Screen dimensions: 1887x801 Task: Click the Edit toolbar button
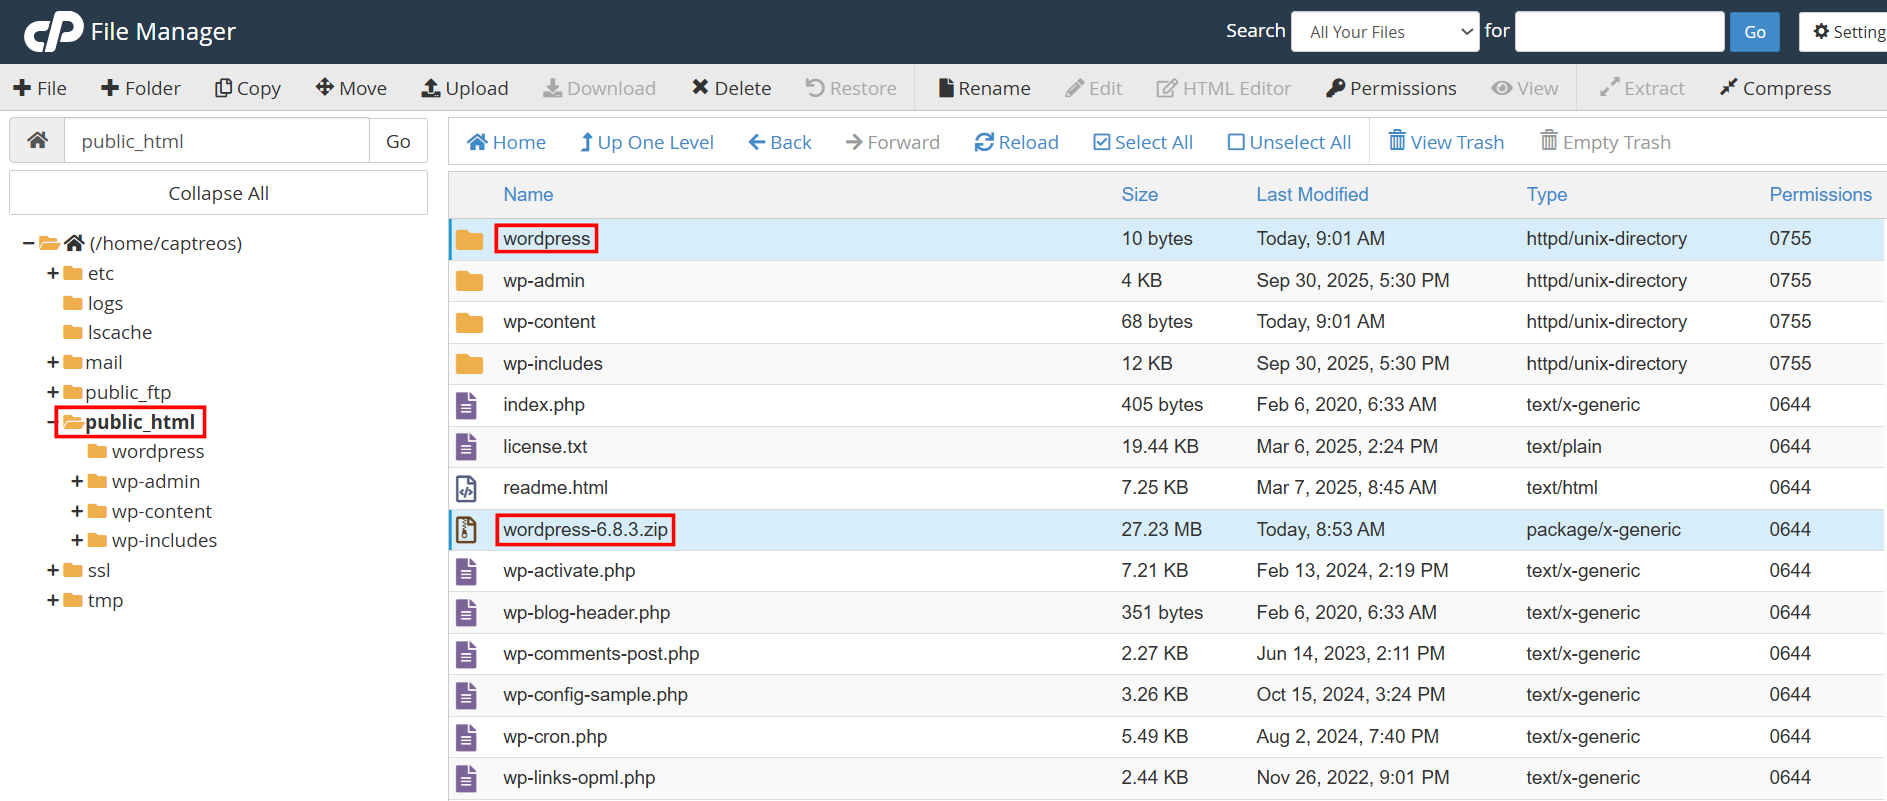[x=1094, y=88]
